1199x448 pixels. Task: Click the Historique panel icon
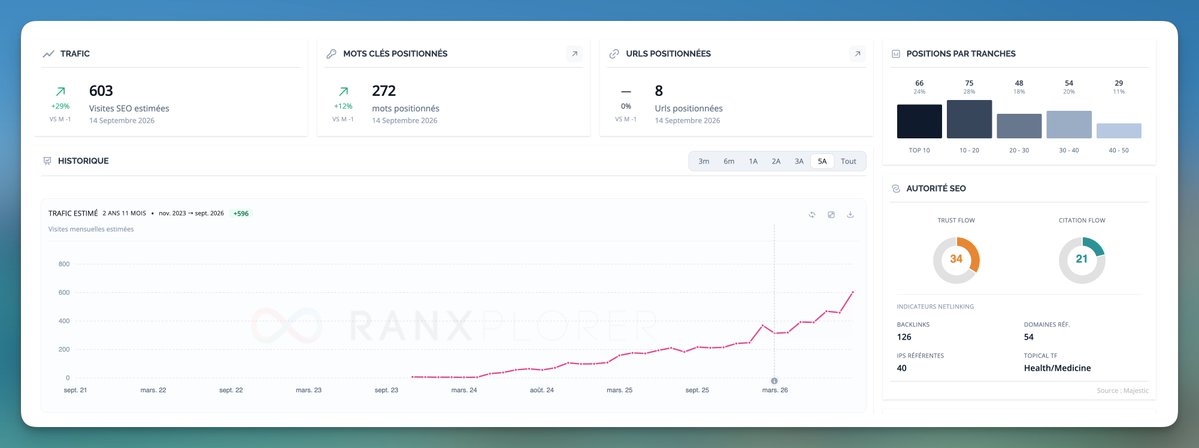click(47, 161)
